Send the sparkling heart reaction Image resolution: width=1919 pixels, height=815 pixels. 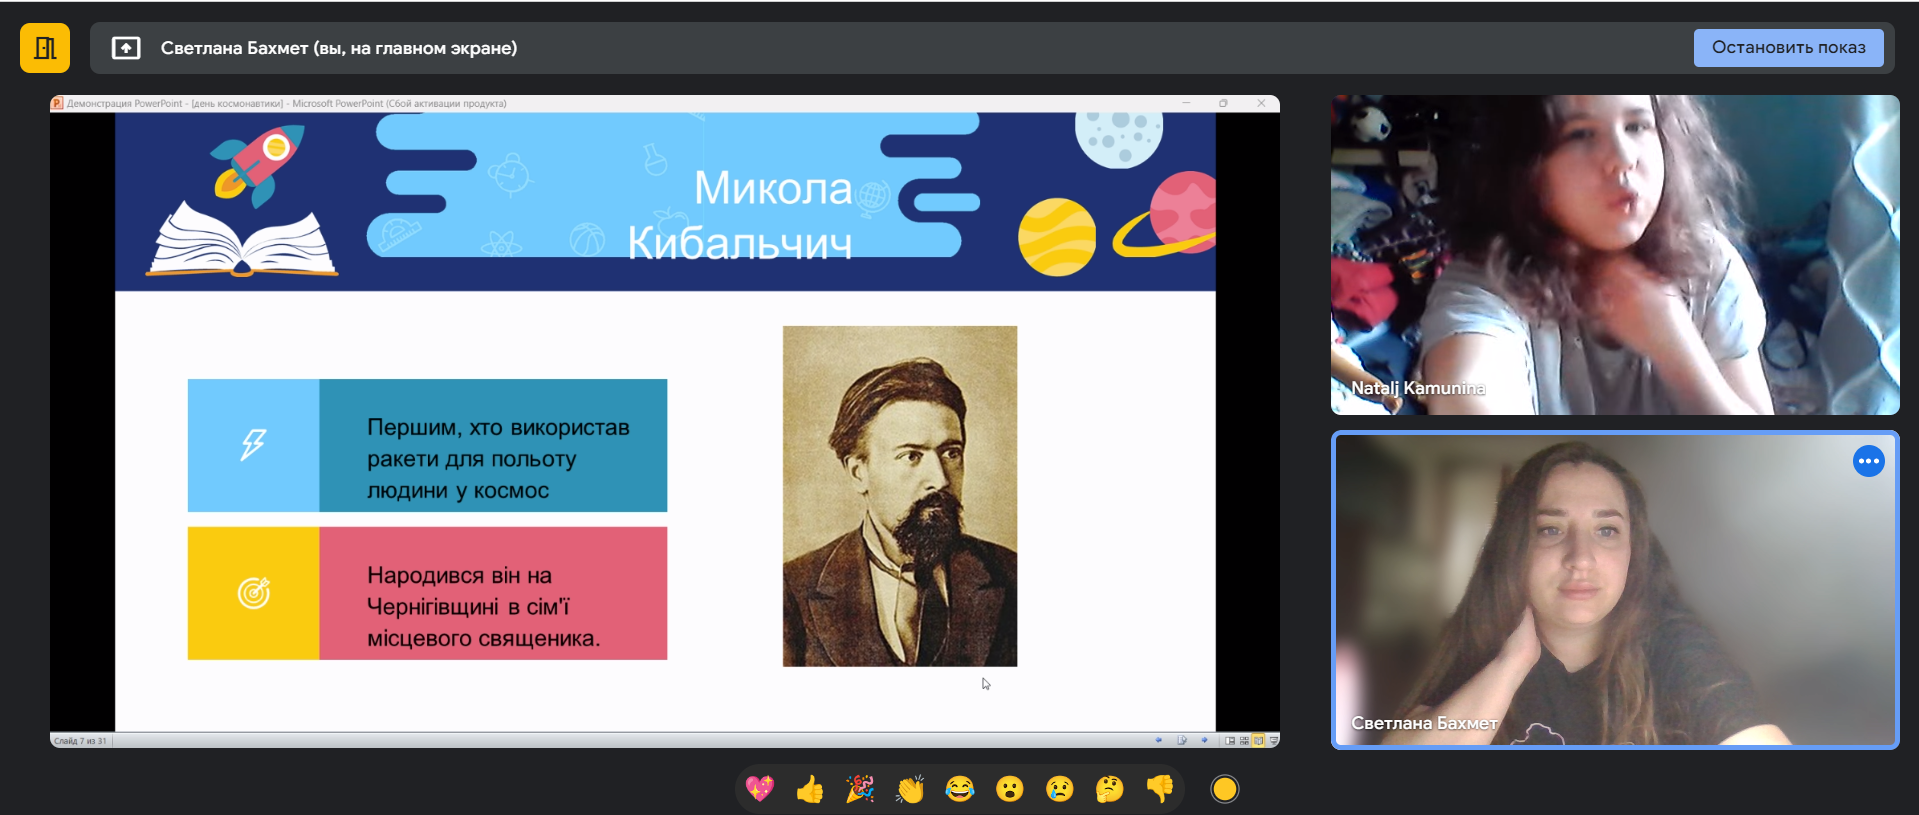(760, 789)
